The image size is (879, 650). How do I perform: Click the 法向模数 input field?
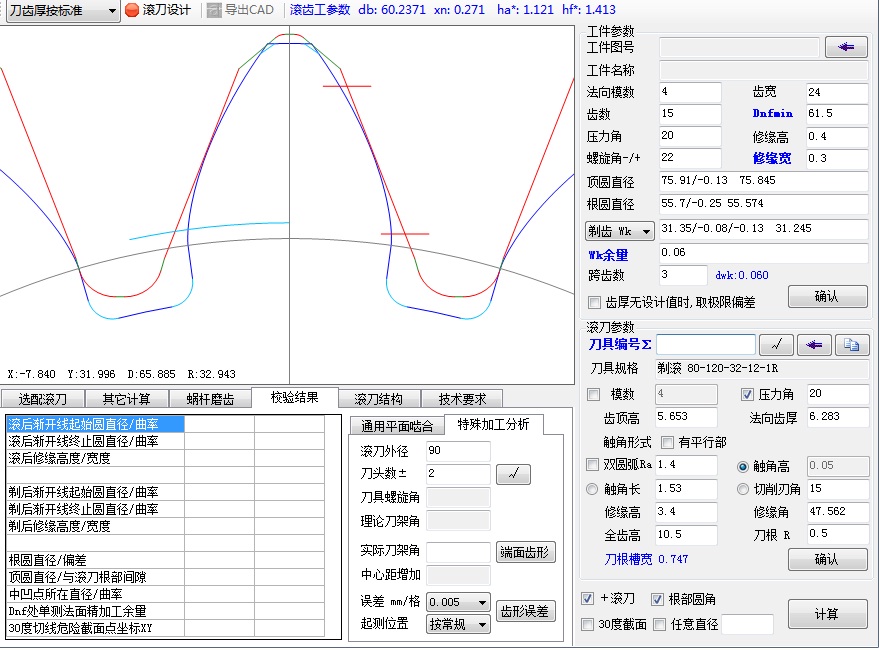coord(689,92)
